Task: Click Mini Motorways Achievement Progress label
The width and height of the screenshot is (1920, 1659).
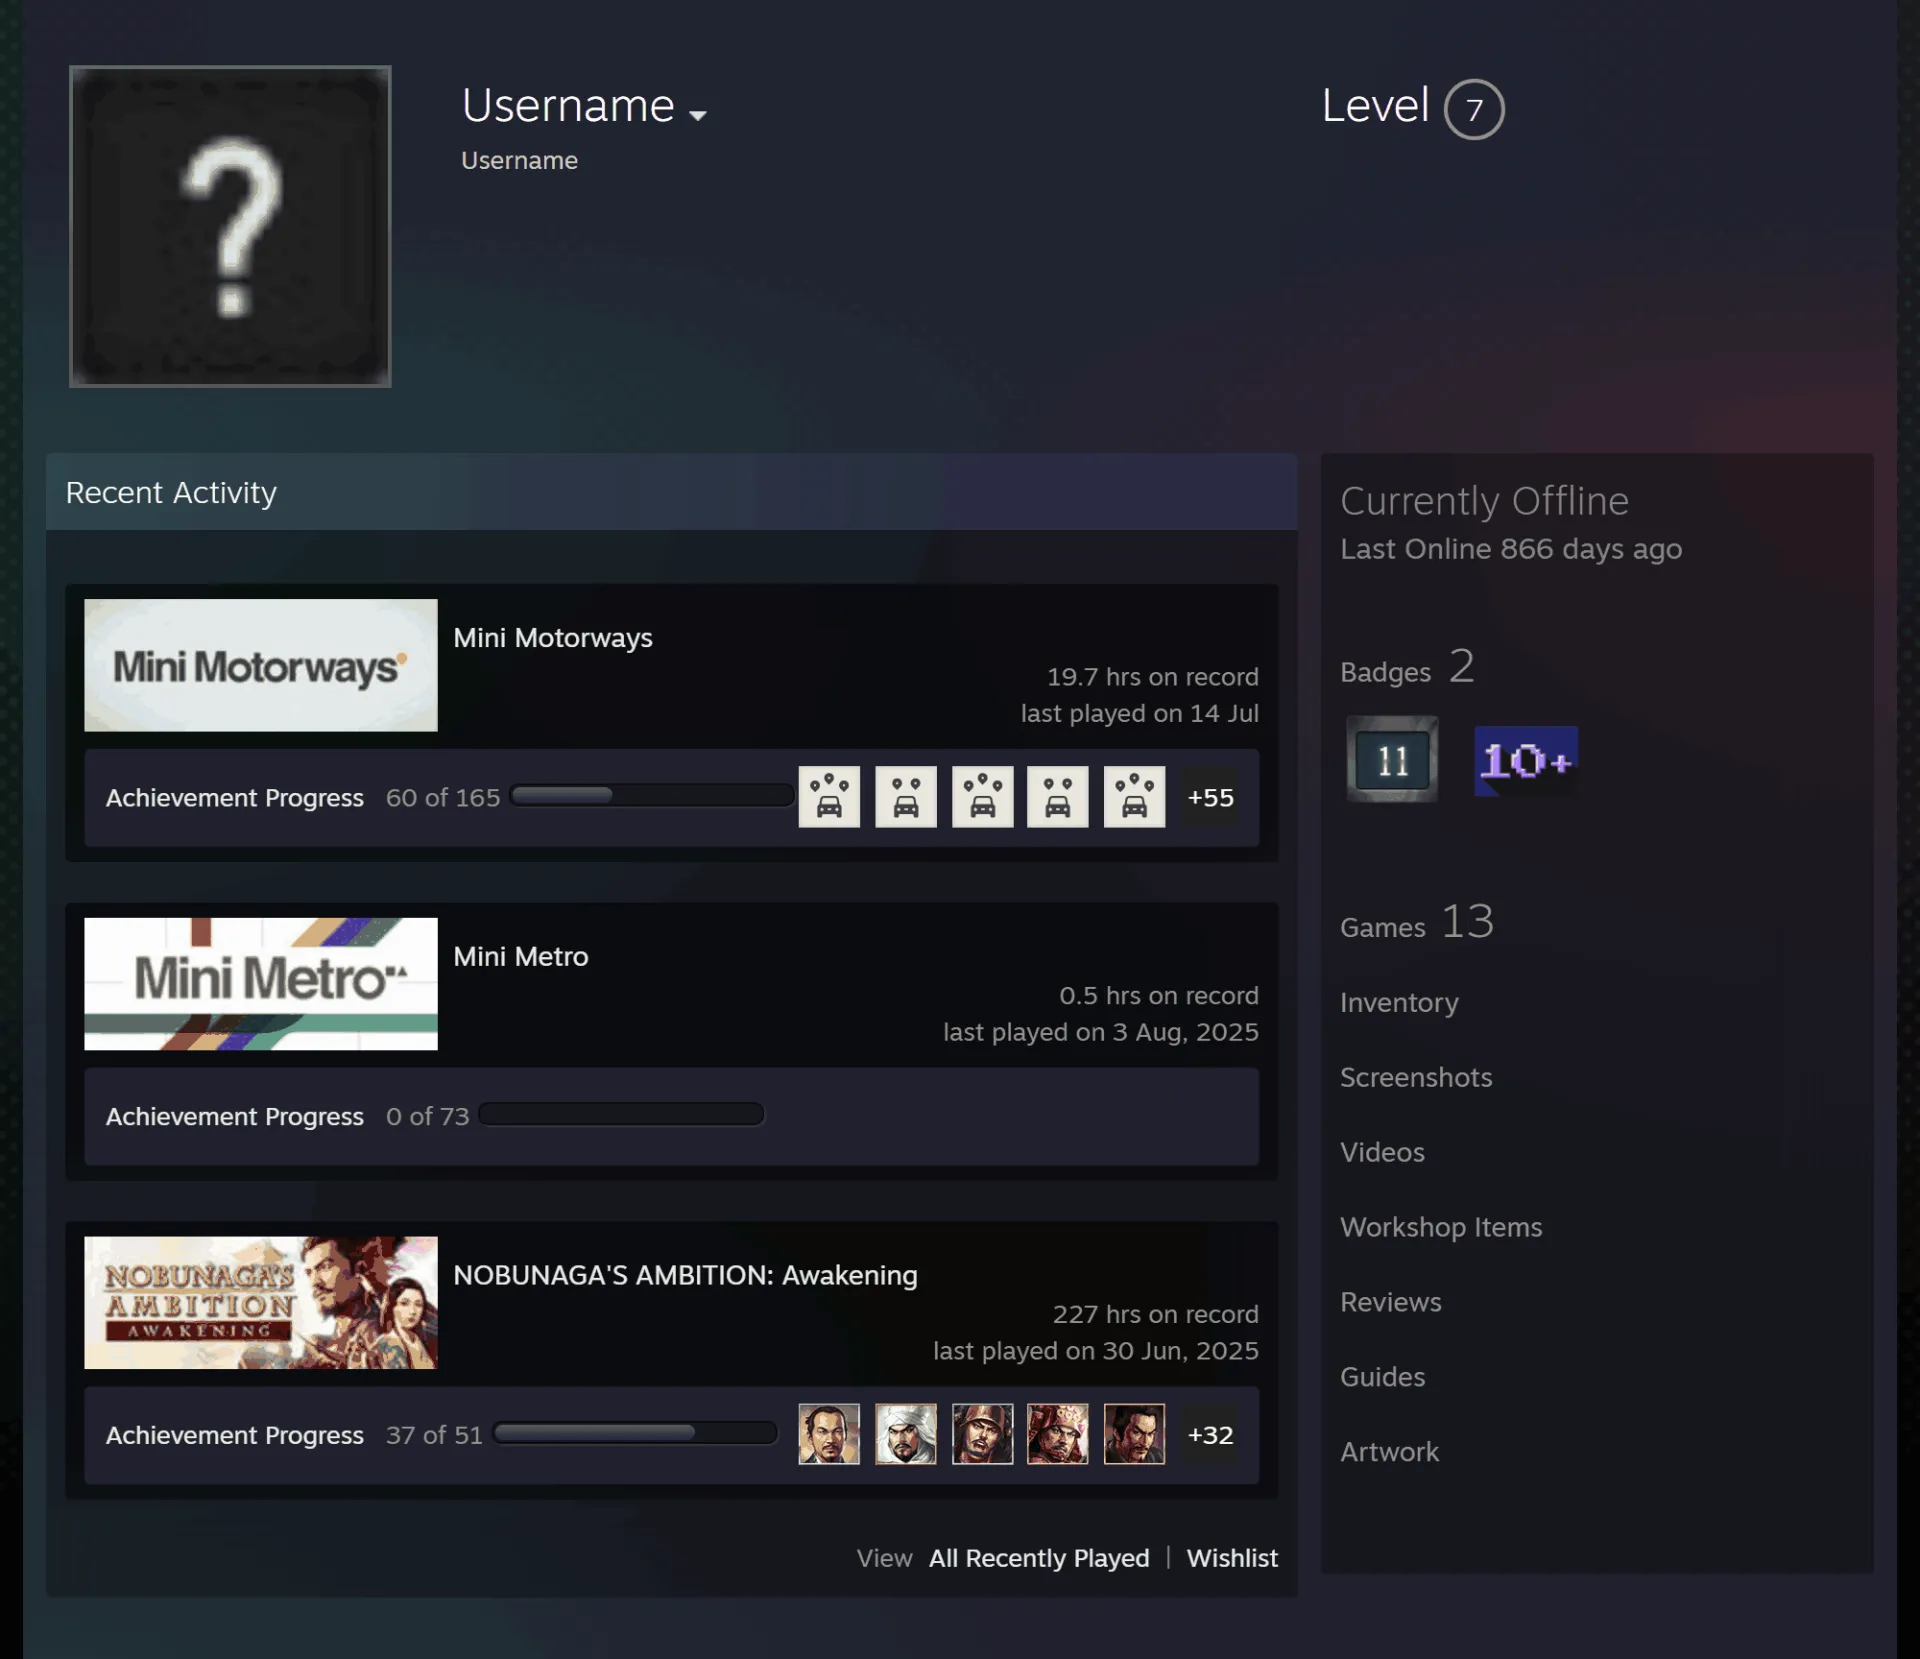Action: (235, 798)
